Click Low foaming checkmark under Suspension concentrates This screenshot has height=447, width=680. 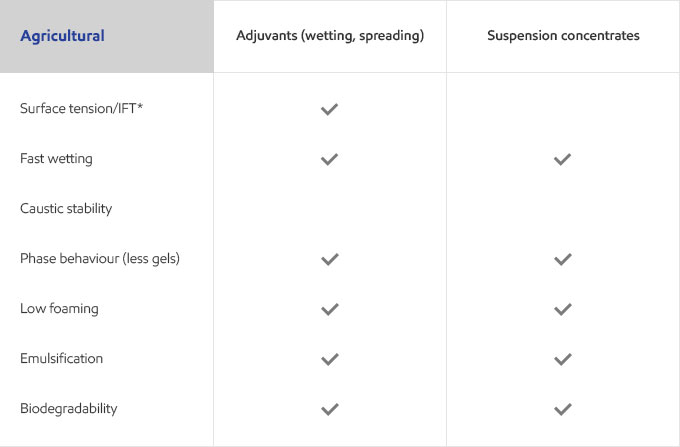click(x=562, y=309)
